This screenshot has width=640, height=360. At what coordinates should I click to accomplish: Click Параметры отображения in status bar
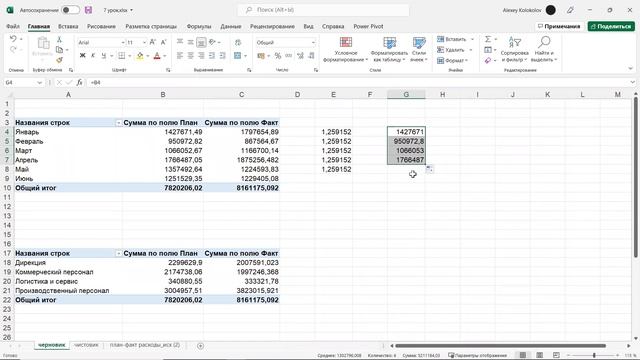click(x=477, y=356)
